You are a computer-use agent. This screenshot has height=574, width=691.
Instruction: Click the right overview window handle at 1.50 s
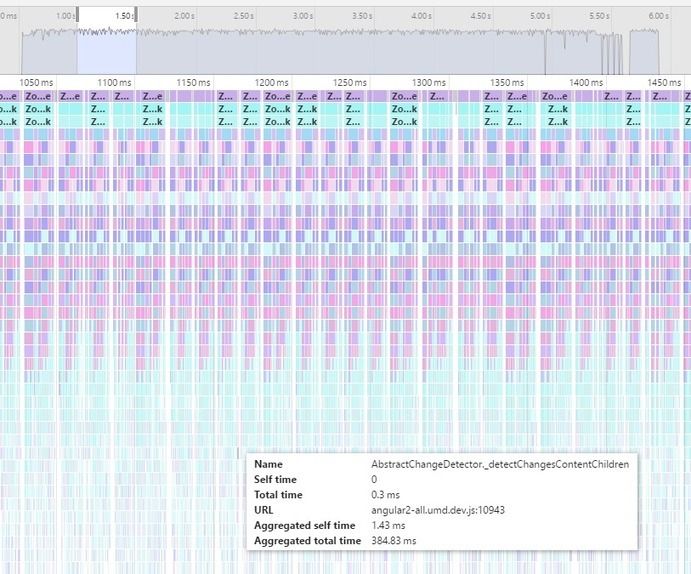coord(136,15)
